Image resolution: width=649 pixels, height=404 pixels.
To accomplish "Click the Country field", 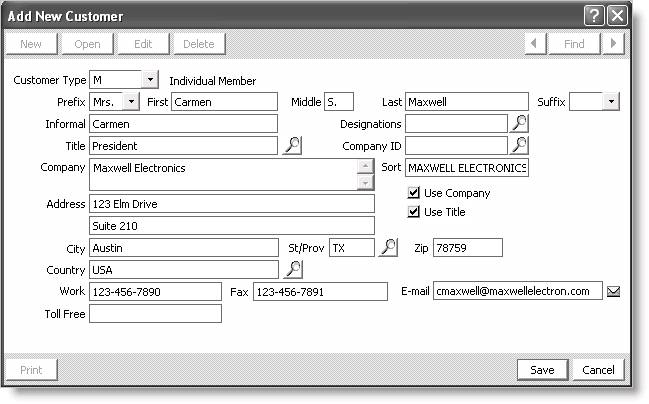I will click(x=184, y=269).
